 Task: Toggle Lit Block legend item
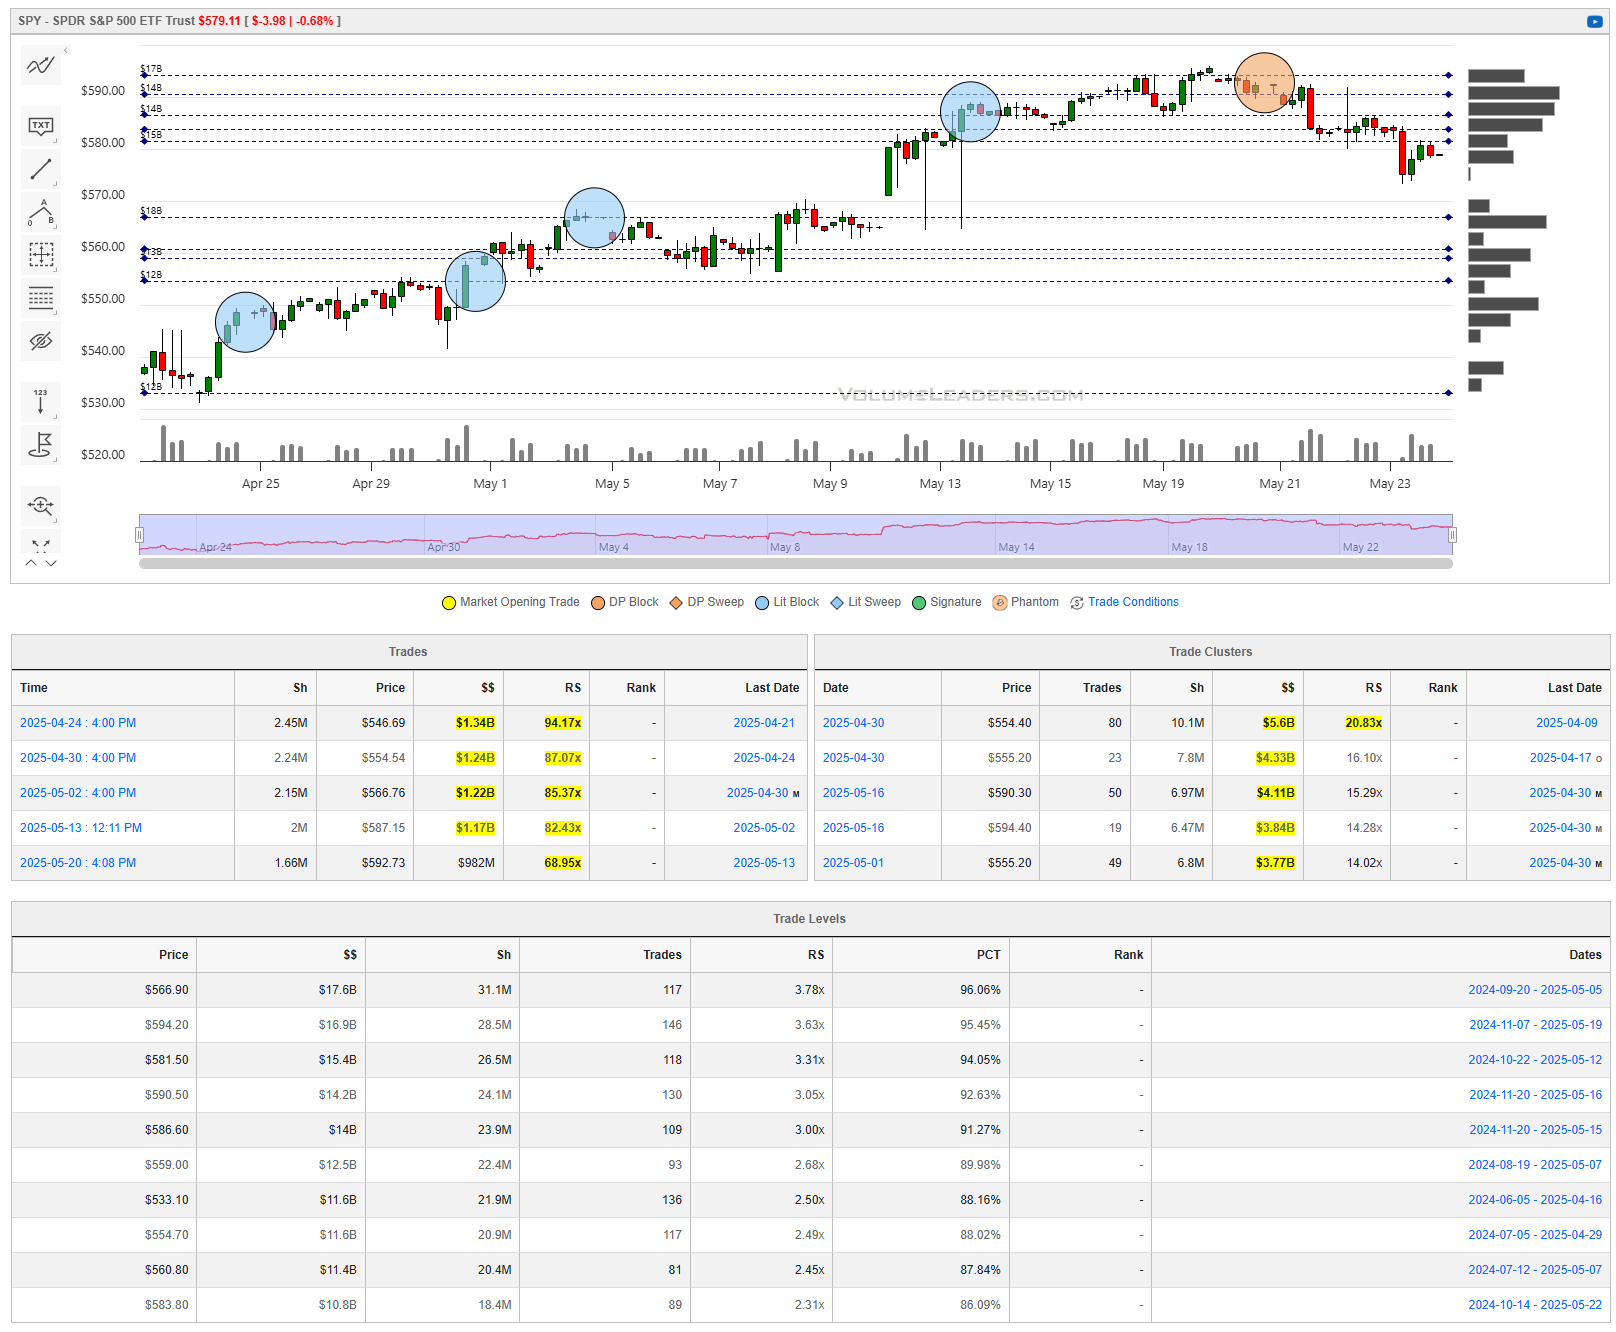787,602
